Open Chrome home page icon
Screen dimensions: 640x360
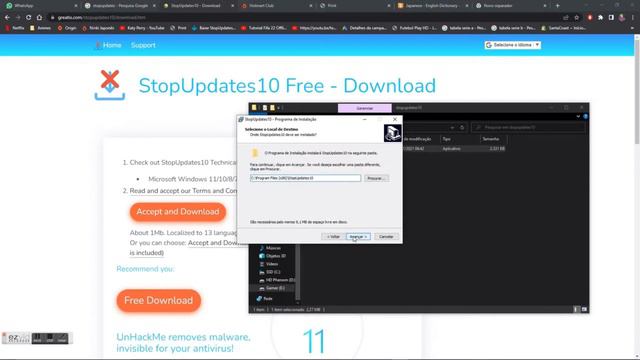(39, 18)
